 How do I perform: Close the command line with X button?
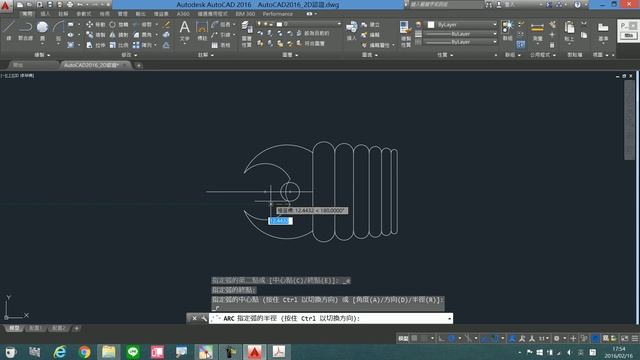(x=194, y=318)
